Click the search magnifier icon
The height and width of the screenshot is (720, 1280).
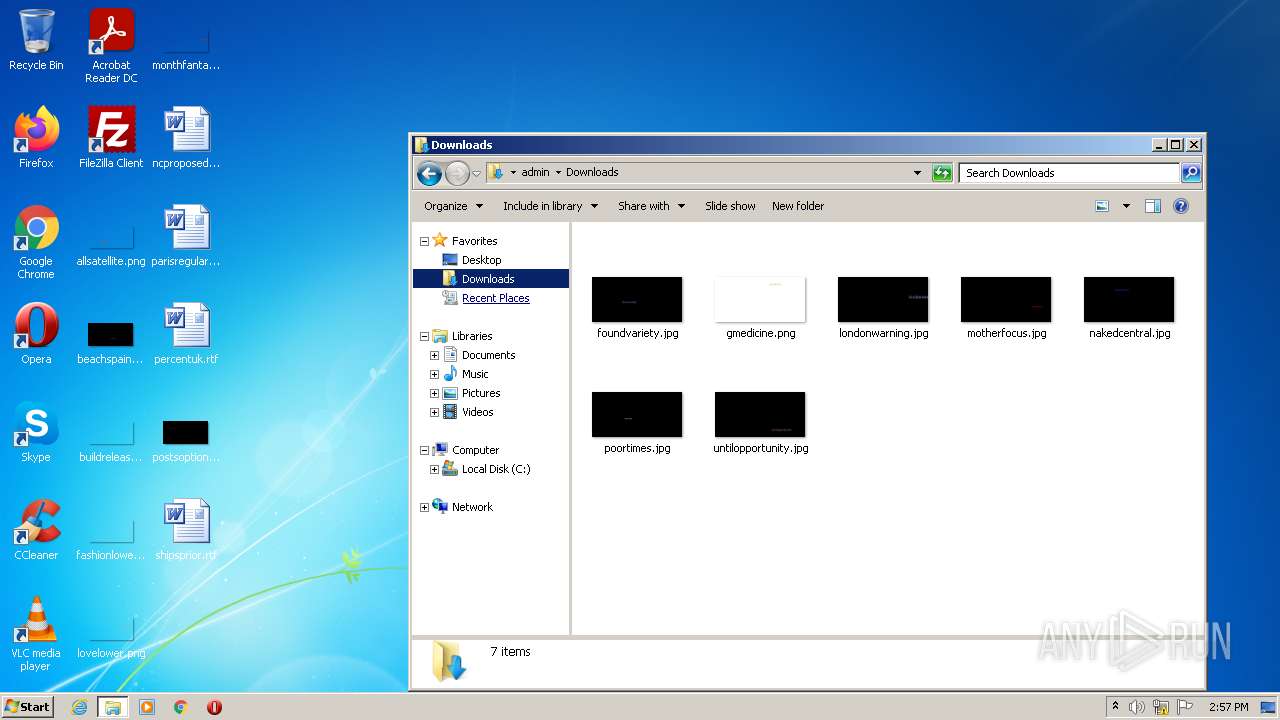coord(1190,173)
